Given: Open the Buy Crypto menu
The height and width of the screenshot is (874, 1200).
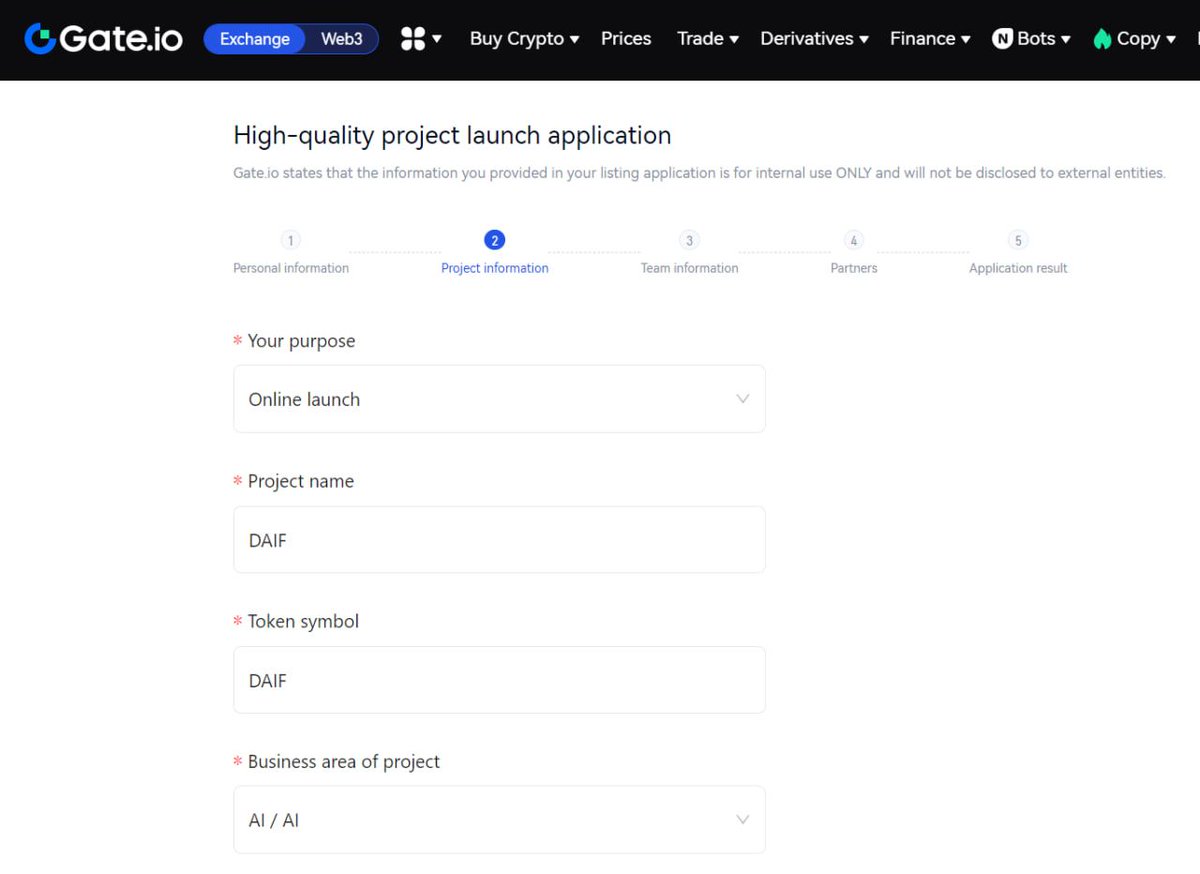Looking at the screenshot, I should point(524,39).
